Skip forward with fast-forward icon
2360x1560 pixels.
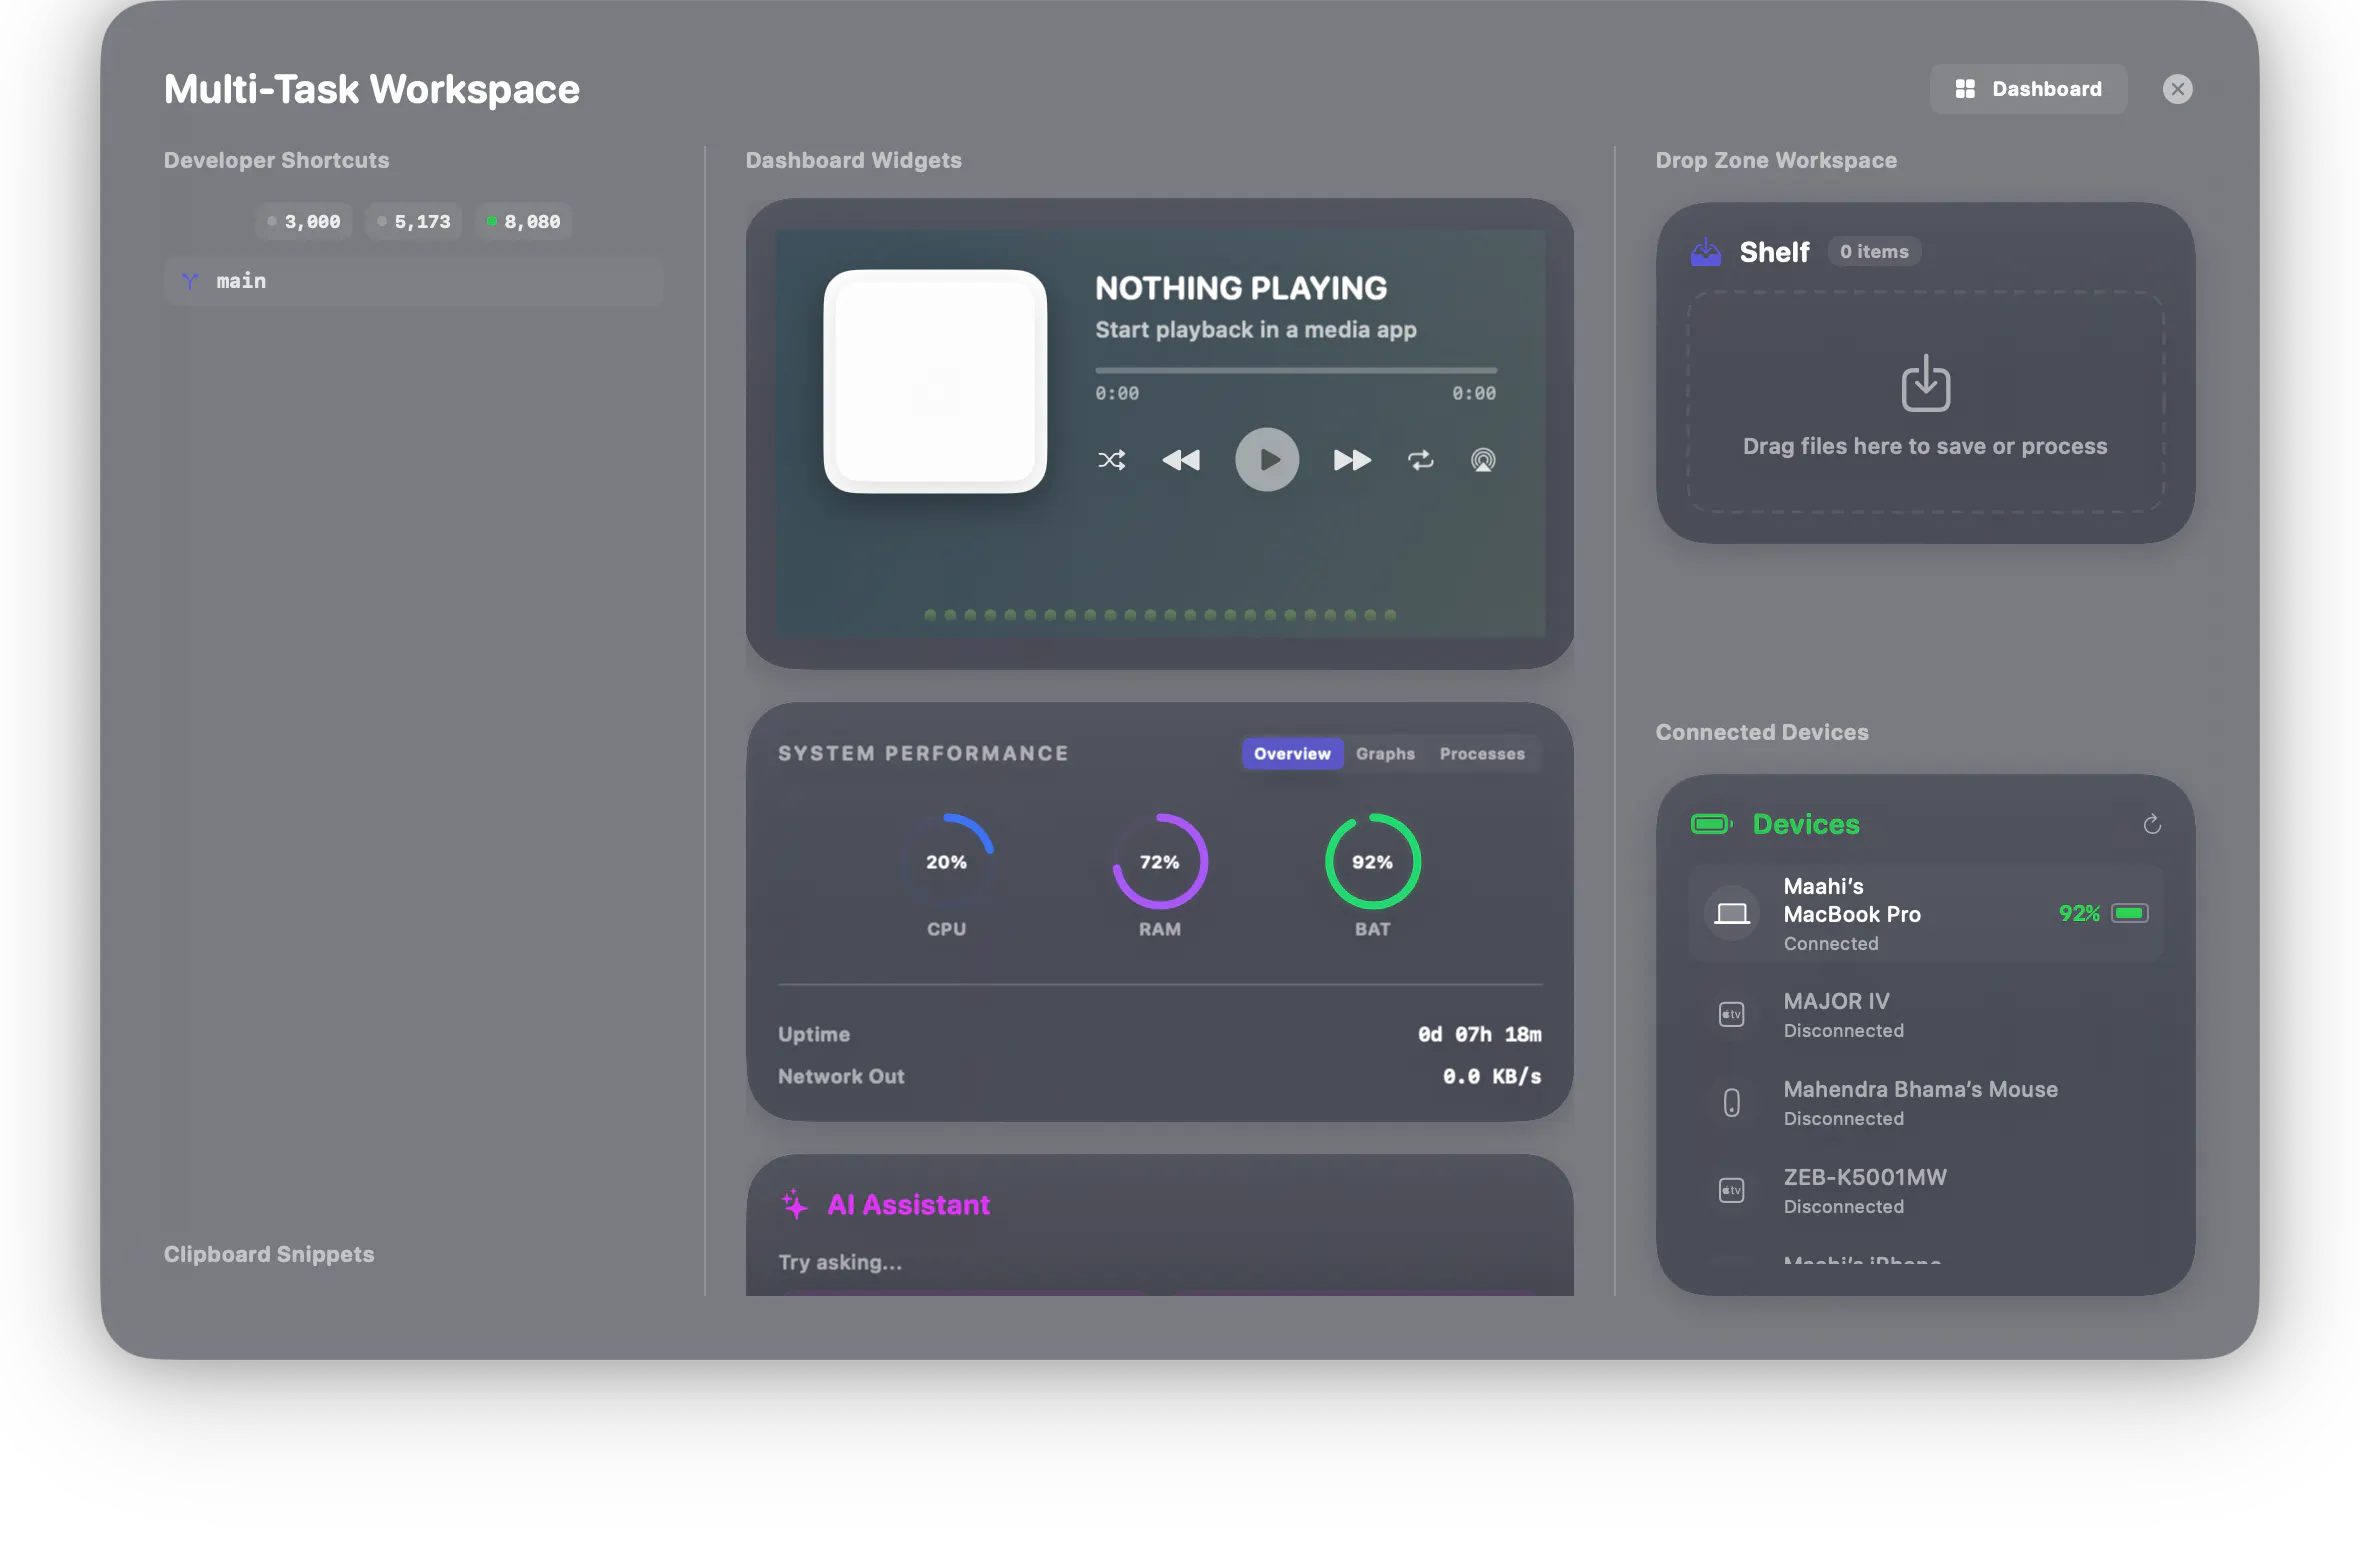pos(1352,460)
